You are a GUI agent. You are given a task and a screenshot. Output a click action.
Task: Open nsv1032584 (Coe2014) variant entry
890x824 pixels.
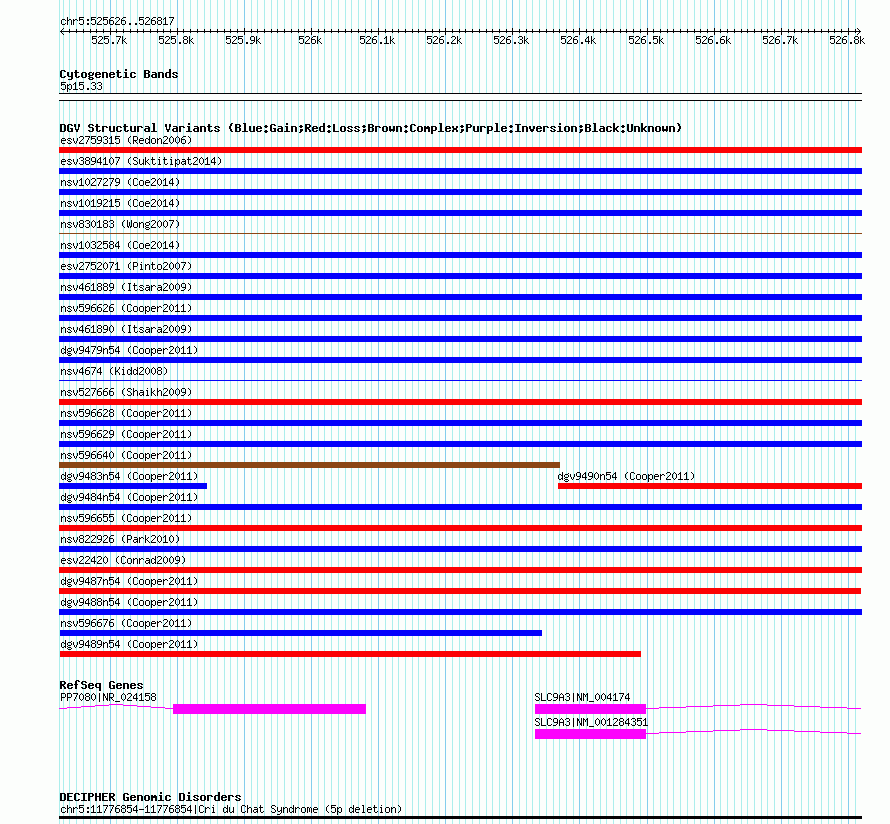[120, 245]
